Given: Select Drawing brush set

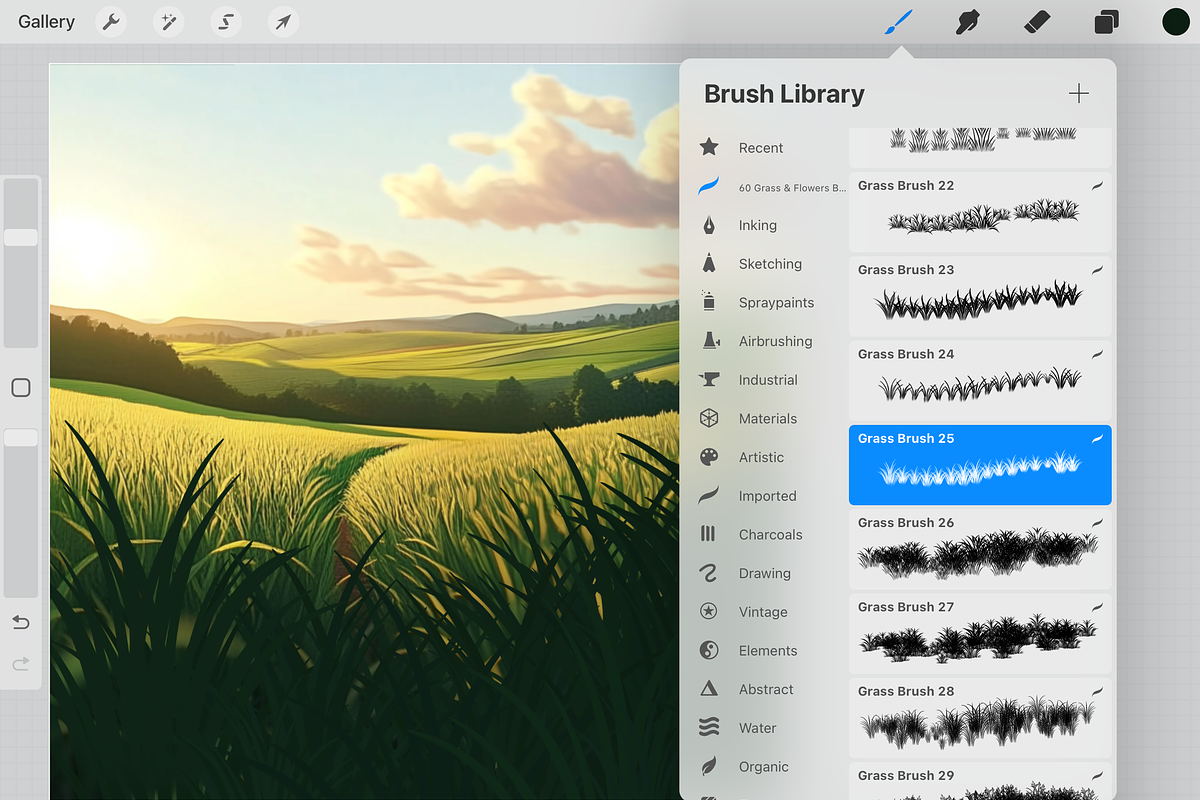Looking at the screenshot, I should pyautogui.click(x=765, y=573).
